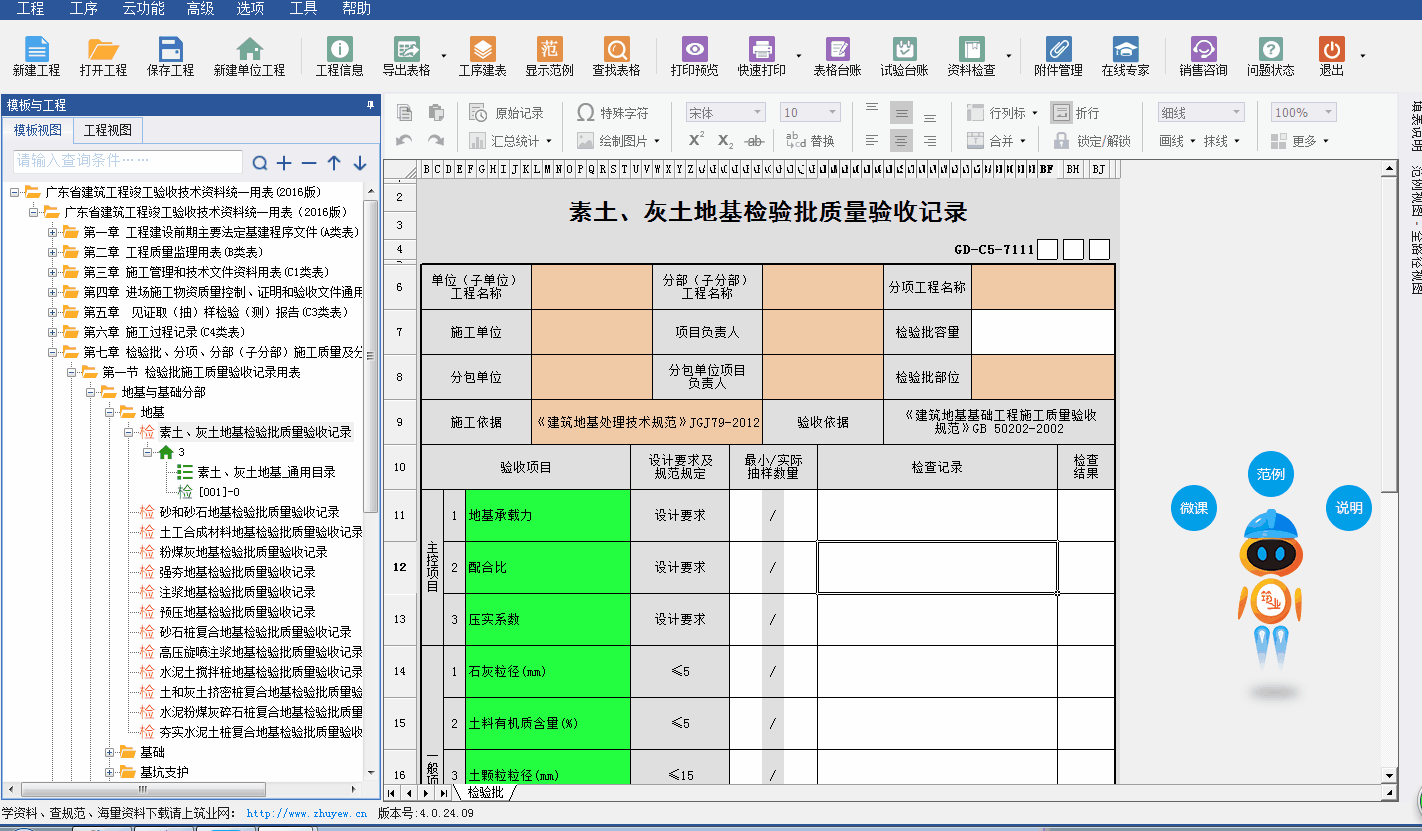This screenshot has width=1422, height=831.
Task: Click the 查找表格 search icon
Action: click(x=616, y=50)
